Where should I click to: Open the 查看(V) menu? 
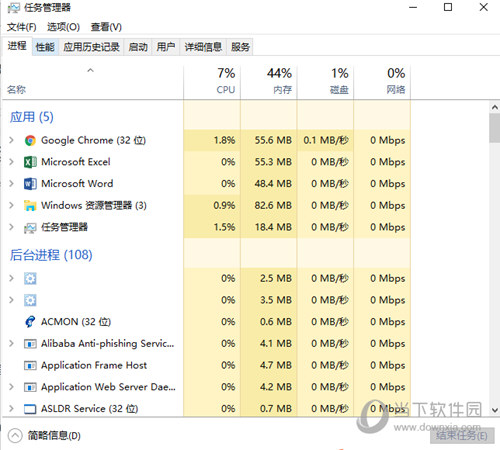click(106, 27)
